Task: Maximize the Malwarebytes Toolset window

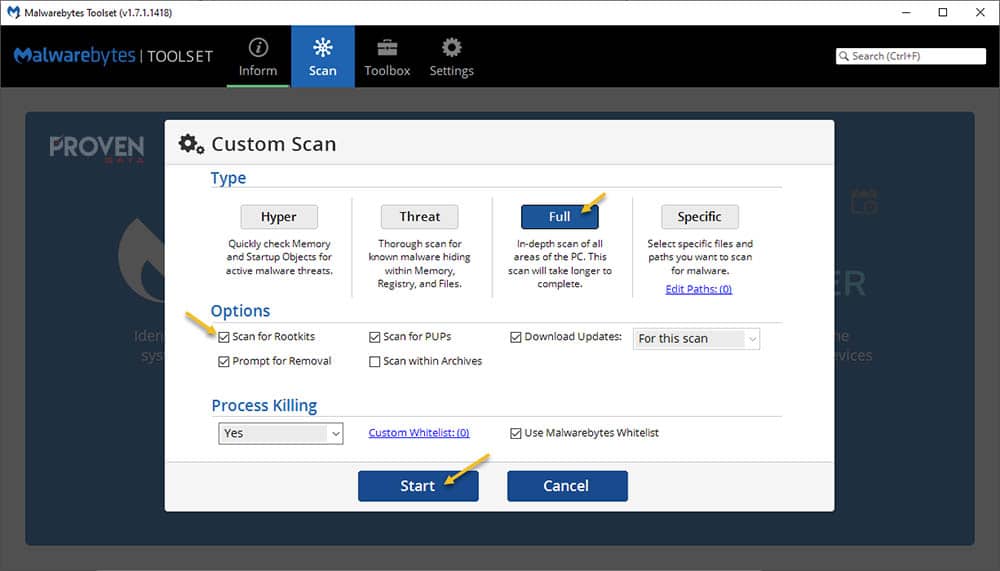Action: [943, 12]
